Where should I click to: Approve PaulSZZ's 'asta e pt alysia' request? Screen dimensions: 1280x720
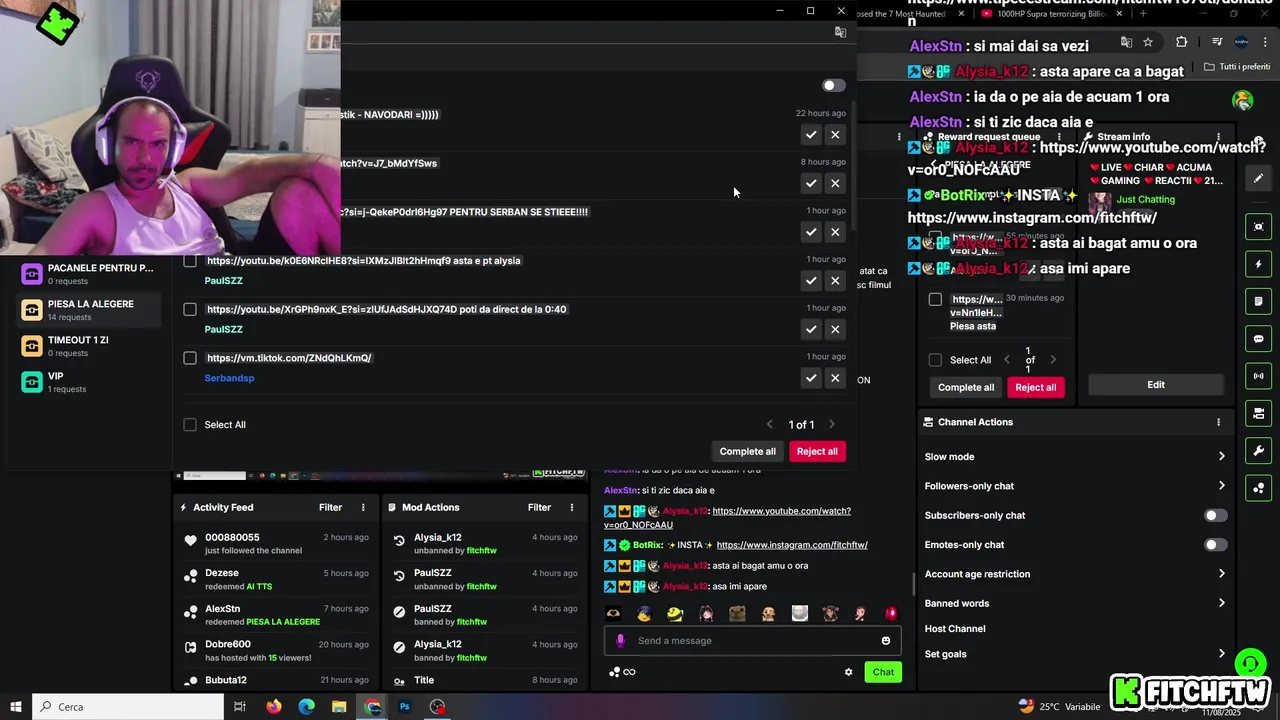pos(811,281)
